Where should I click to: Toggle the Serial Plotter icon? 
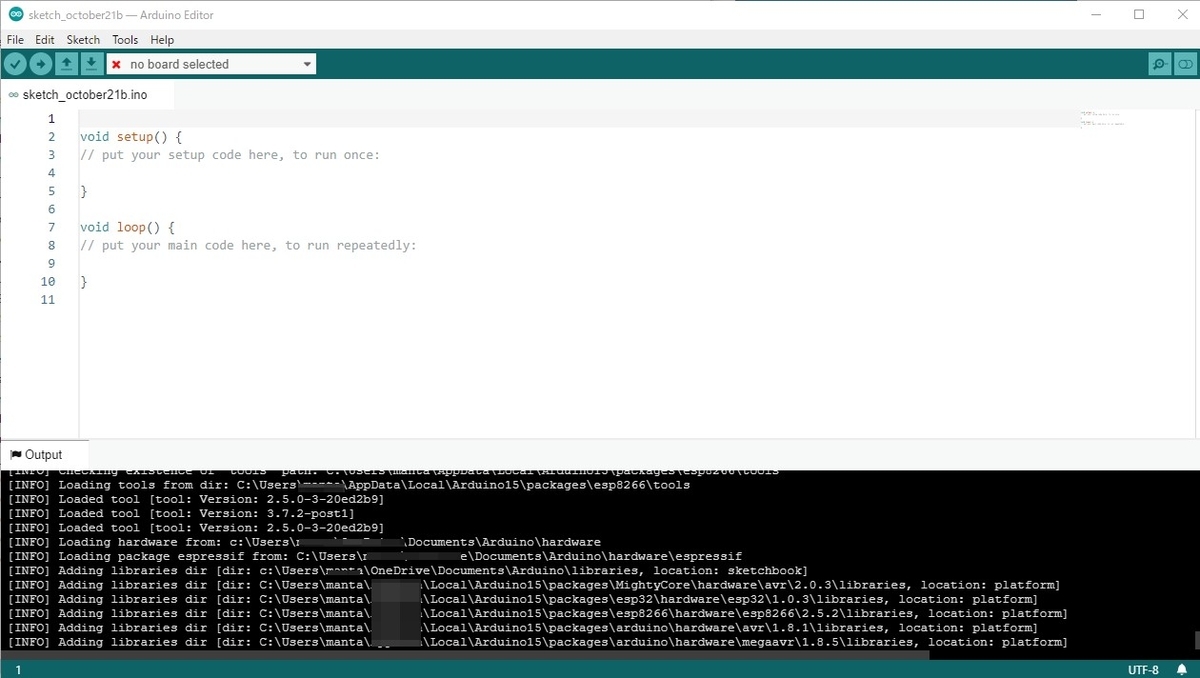[1184, 64]
